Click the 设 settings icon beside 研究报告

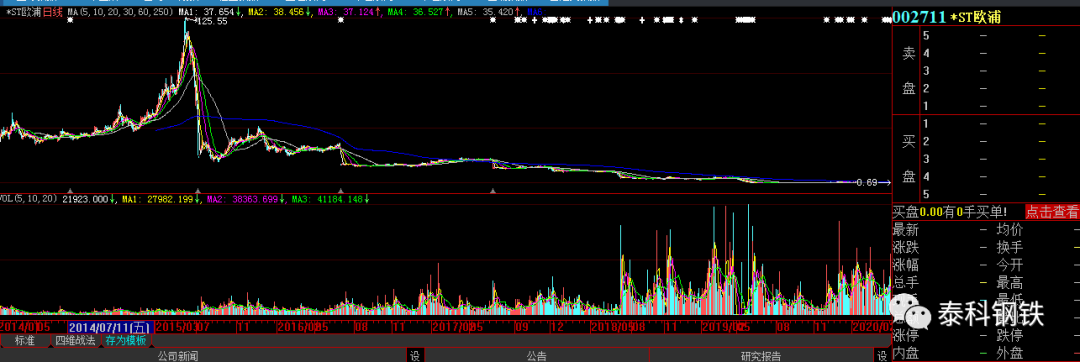[x=881, y=356]
